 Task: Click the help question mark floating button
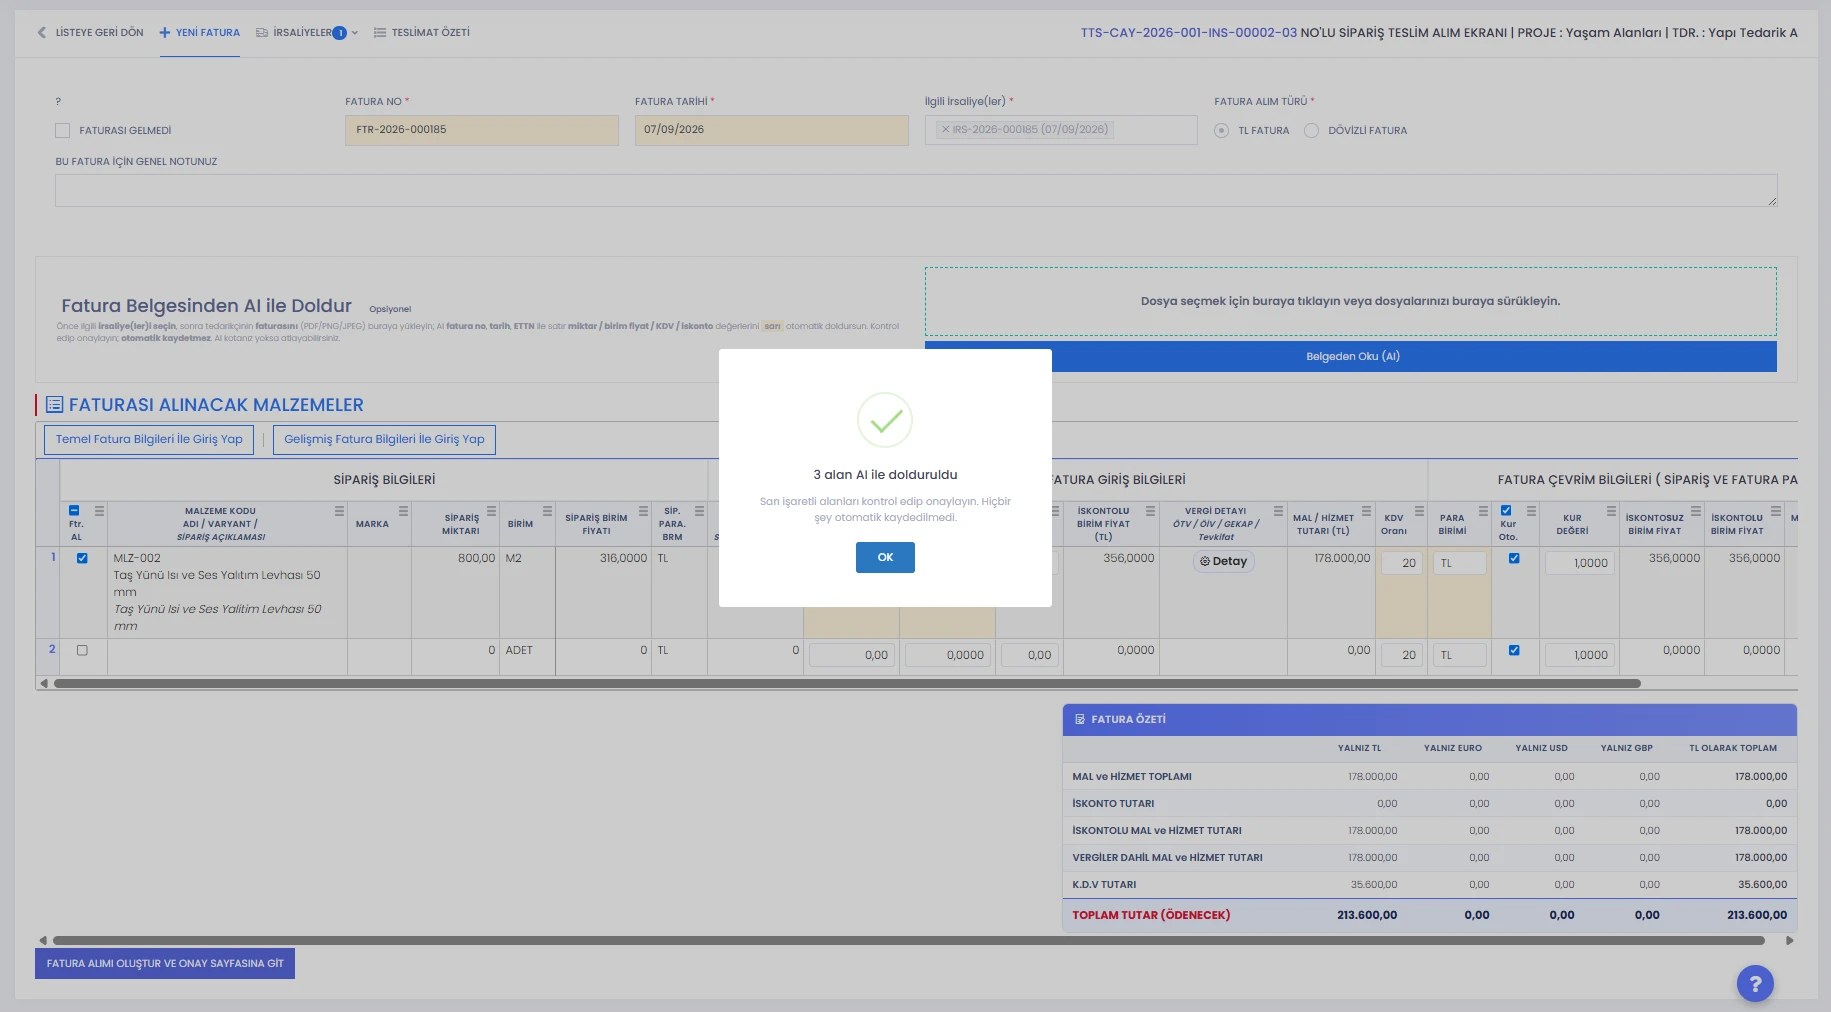click(x=1755, y=983)
